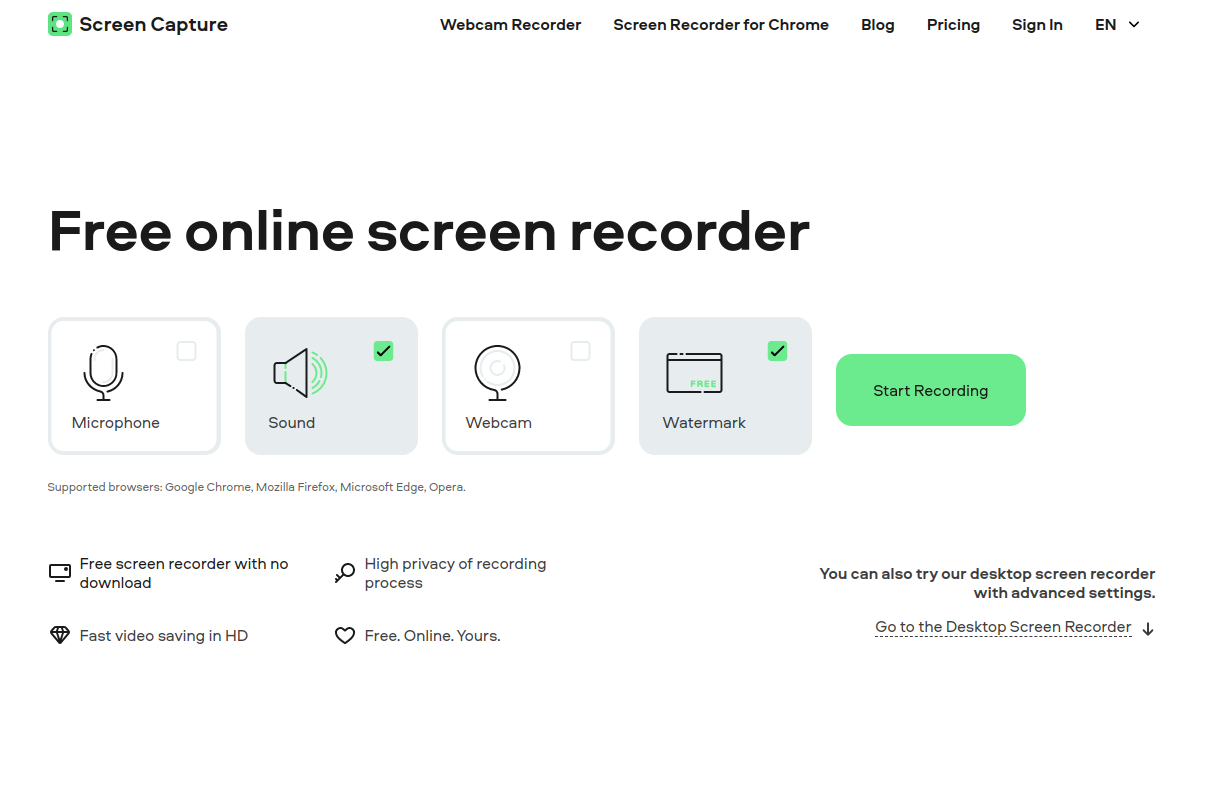The width and height of the screenshot is (1232, 788).
Task: Click the monitor icon beside no-download text
Action: click(x=59, y=572)
